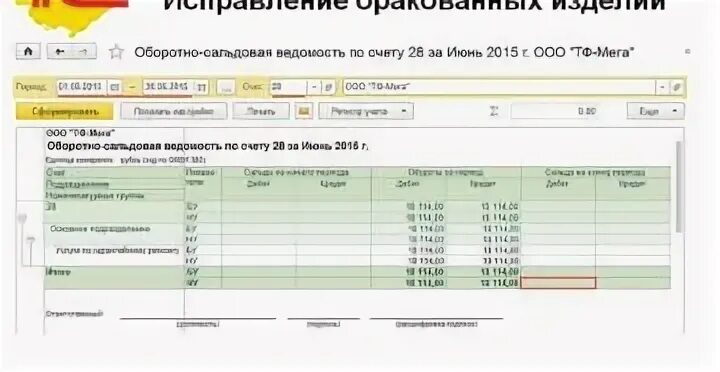Click ООО ТФ-Мега text at top of sheet
The height and width of the screenshot is (372, 720).
tap(80, 133)
